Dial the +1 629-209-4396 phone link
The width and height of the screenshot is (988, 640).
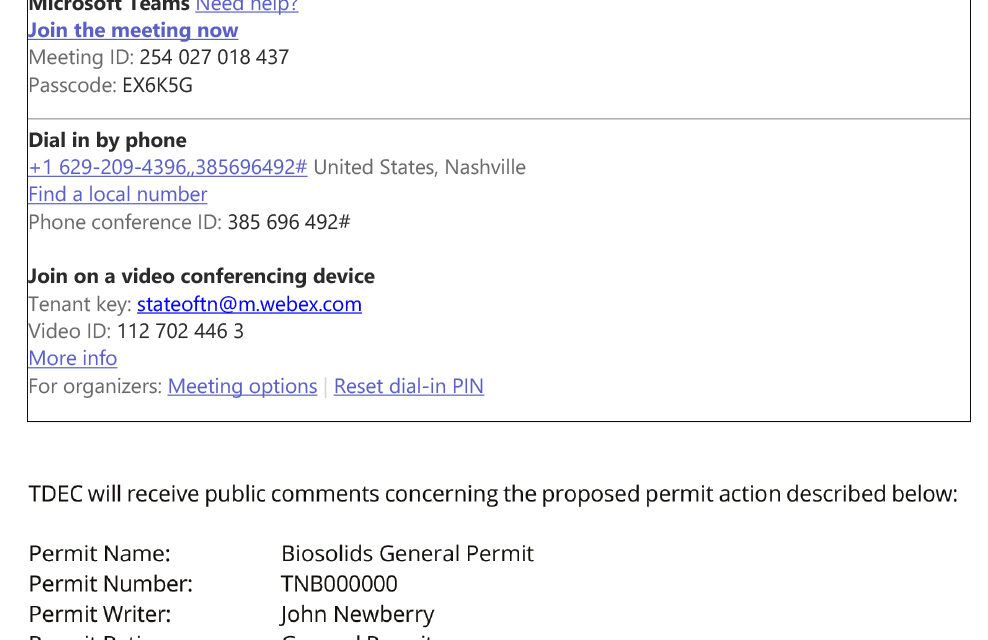point(168,167)
